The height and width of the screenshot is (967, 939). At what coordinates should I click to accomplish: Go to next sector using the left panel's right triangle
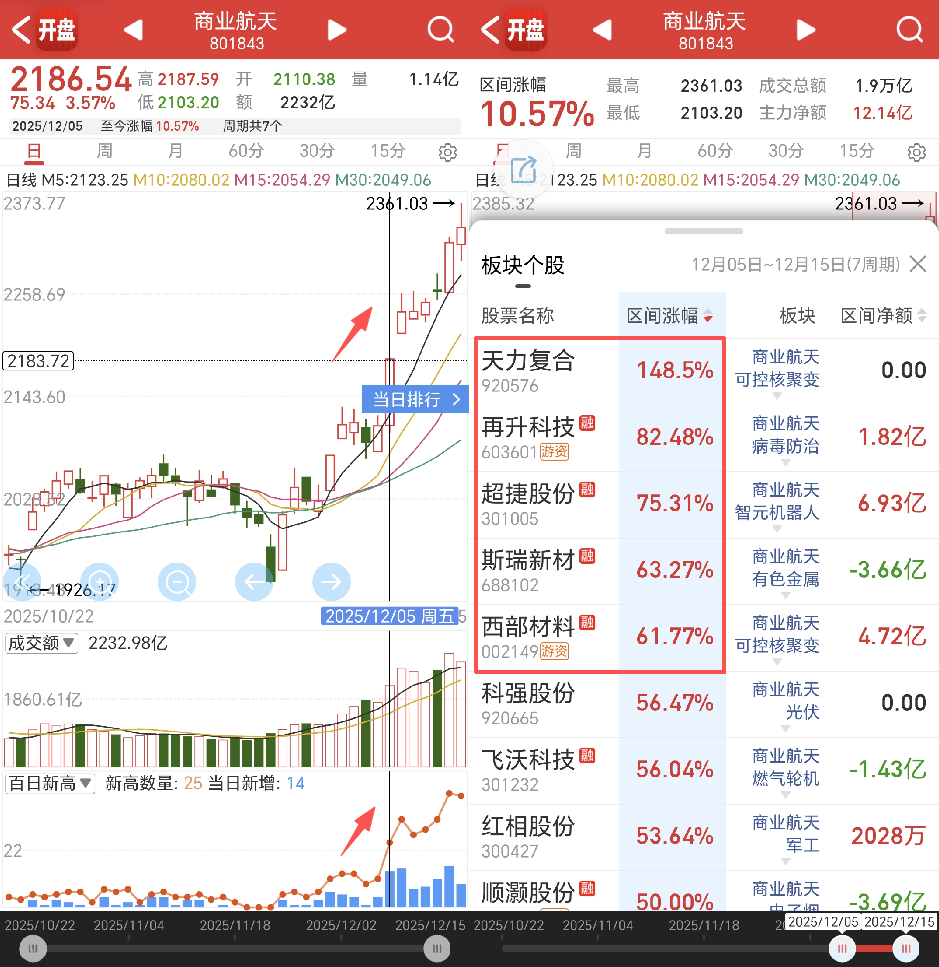[337, 30]
